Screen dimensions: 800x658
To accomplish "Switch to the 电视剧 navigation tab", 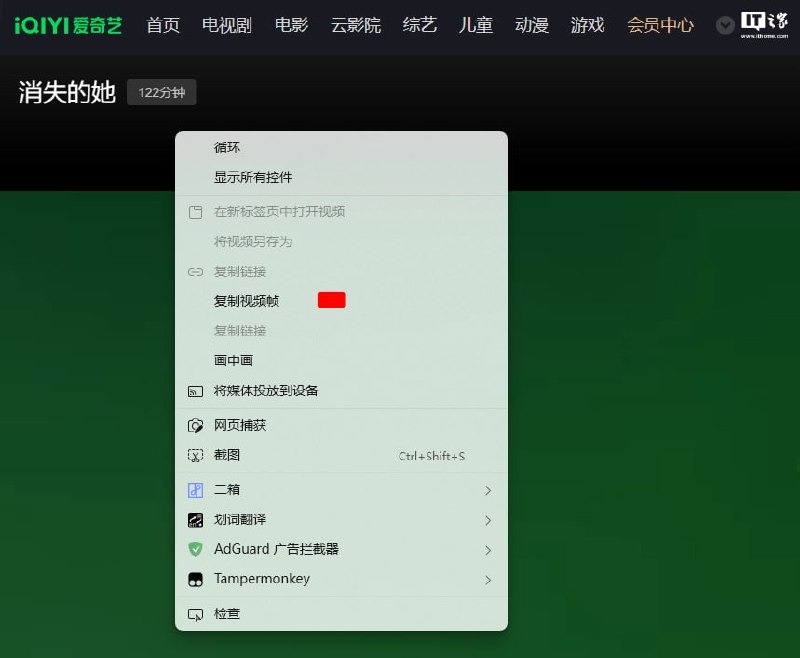I will 225,27.
